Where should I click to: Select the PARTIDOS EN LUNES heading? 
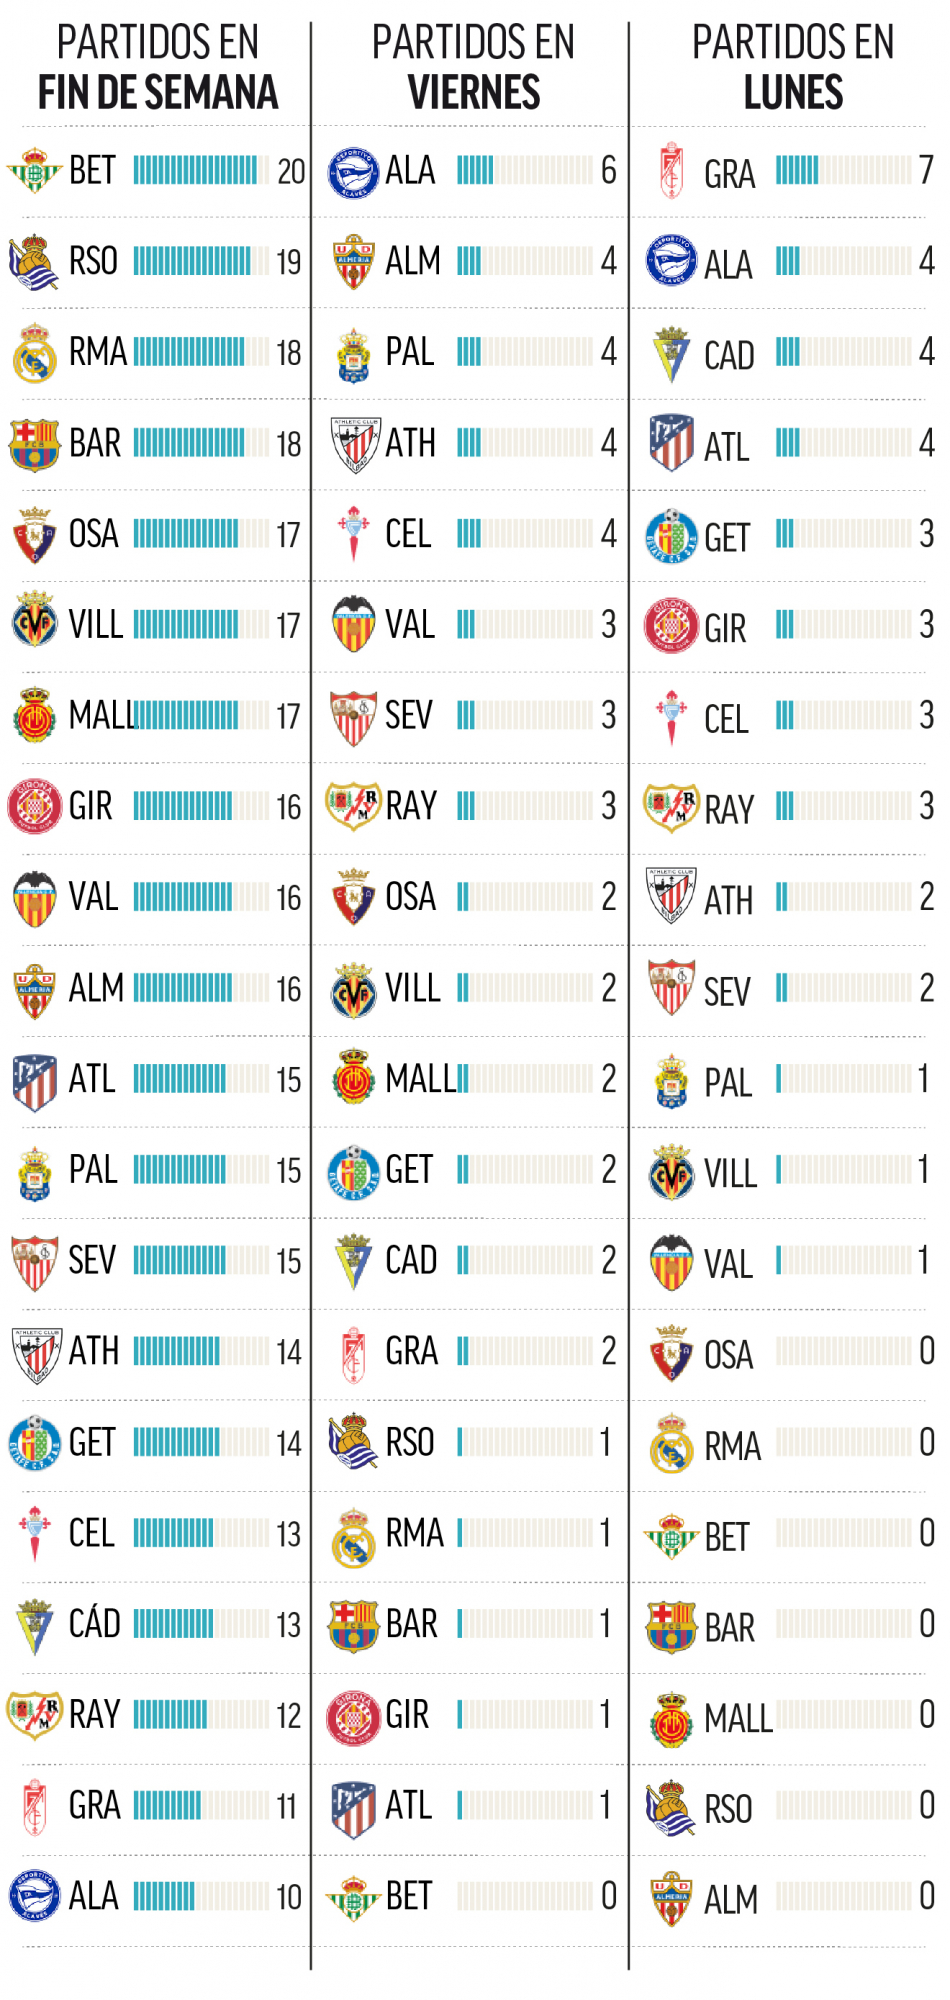793,67
